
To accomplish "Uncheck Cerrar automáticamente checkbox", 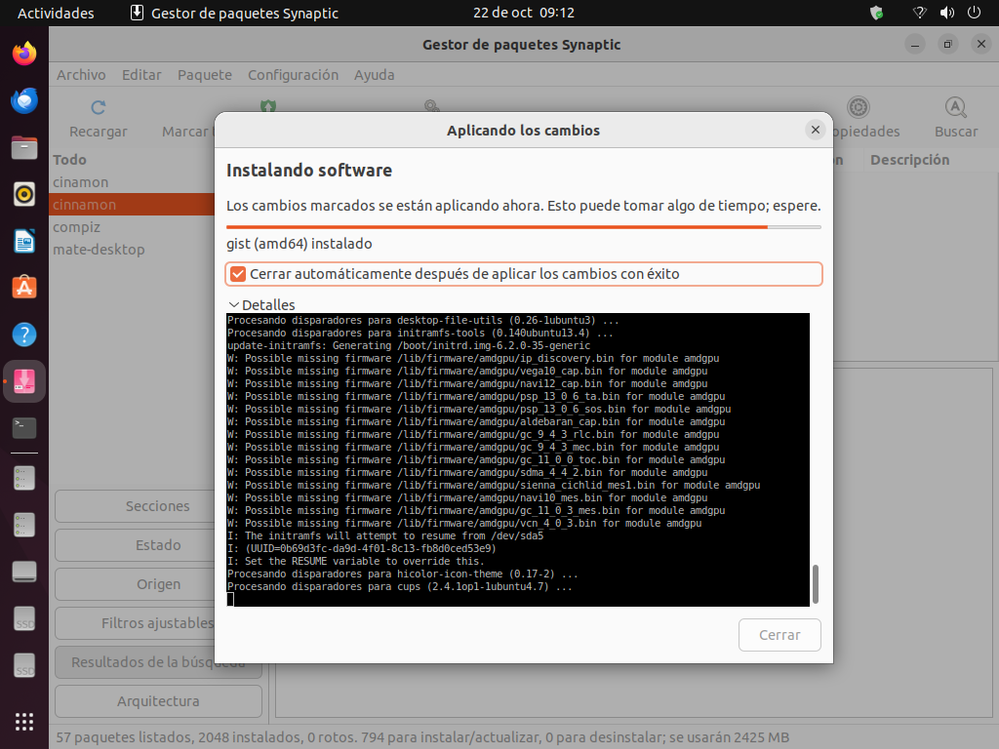I will click(238, 274).
